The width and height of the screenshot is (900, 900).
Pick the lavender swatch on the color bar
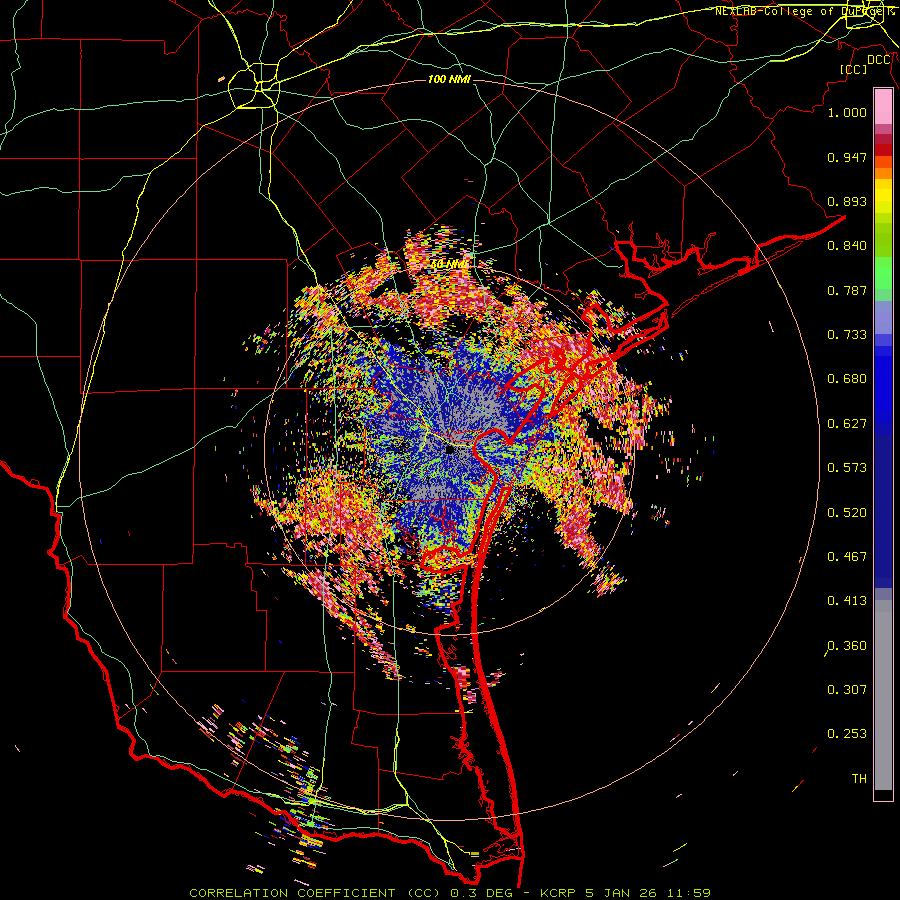pyautogui.click(x=883, y=317)
